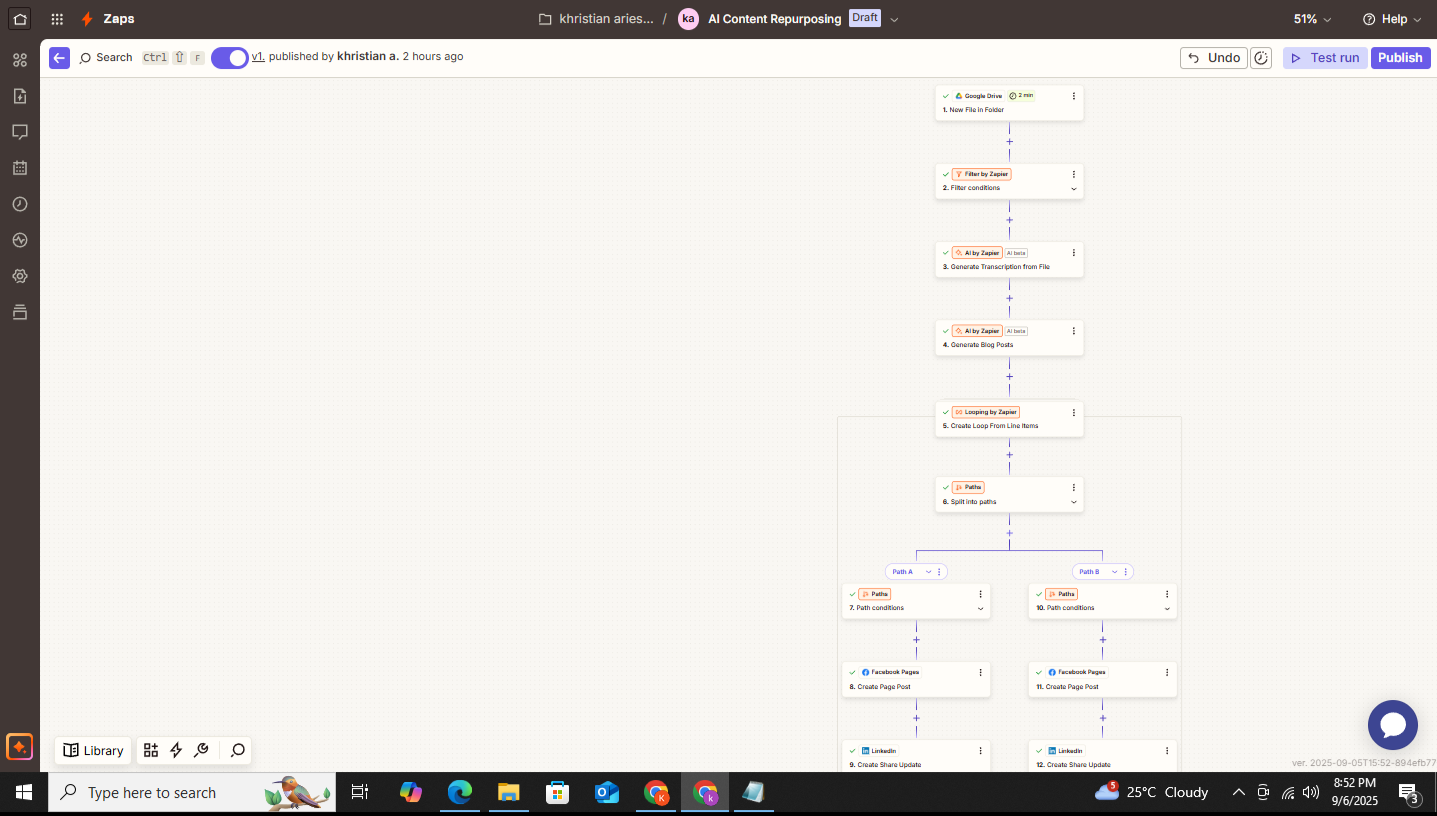Expand step 7 Path conditions chevron
Image resolution: width=1437 pixels, height=816 pixels.
click(980, 608)
